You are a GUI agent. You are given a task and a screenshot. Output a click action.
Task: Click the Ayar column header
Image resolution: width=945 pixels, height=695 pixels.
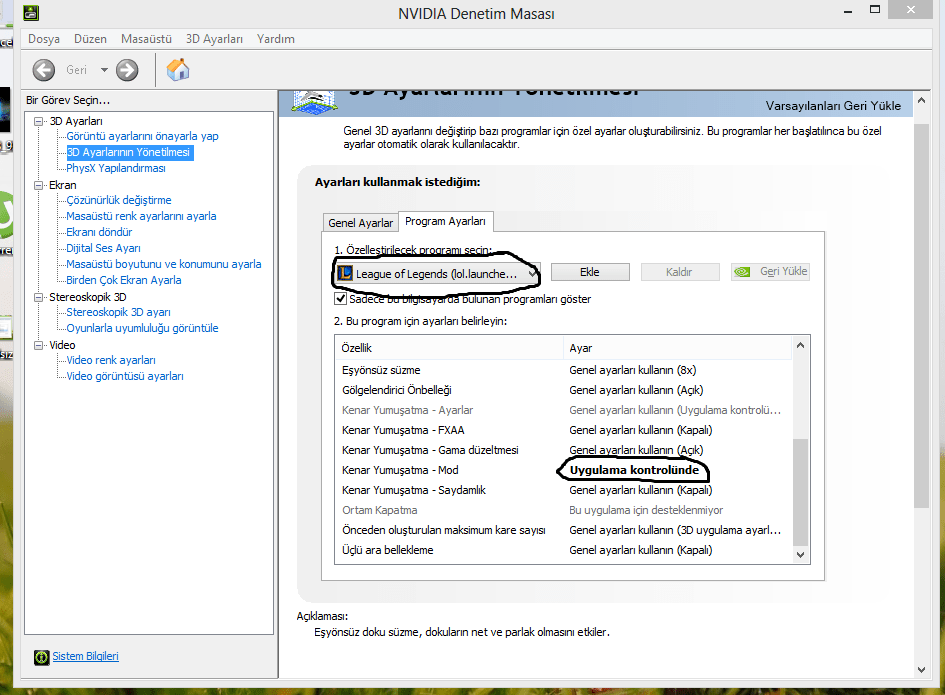[x=677, y=348]
